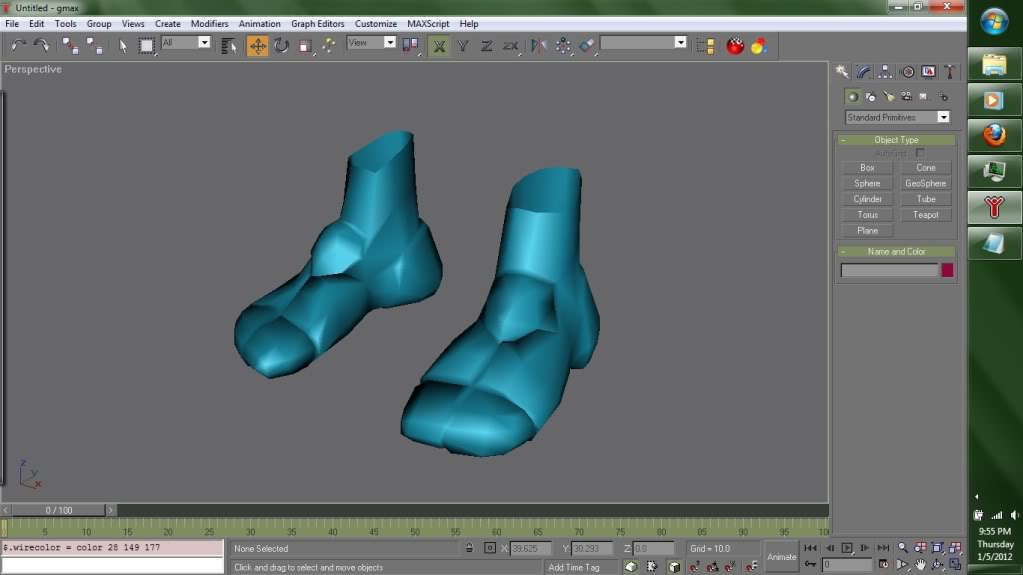Click the Redo arrow icon
Screen dimensions: 1023x575
(41, 46)
